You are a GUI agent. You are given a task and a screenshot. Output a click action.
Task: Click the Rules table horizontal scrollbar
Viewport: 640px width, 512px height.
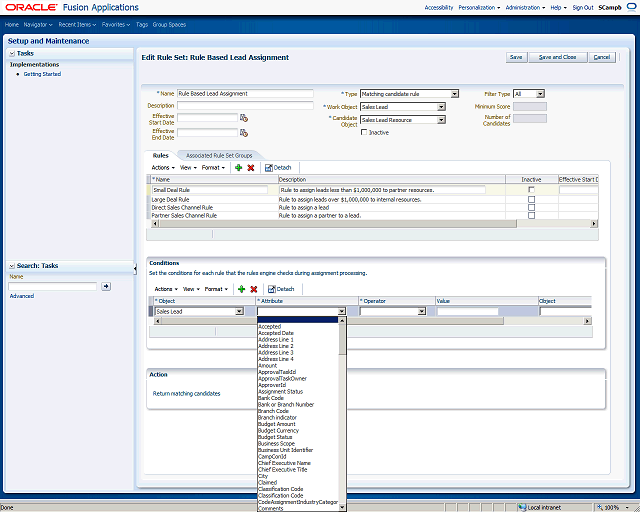tap(338, 224)
